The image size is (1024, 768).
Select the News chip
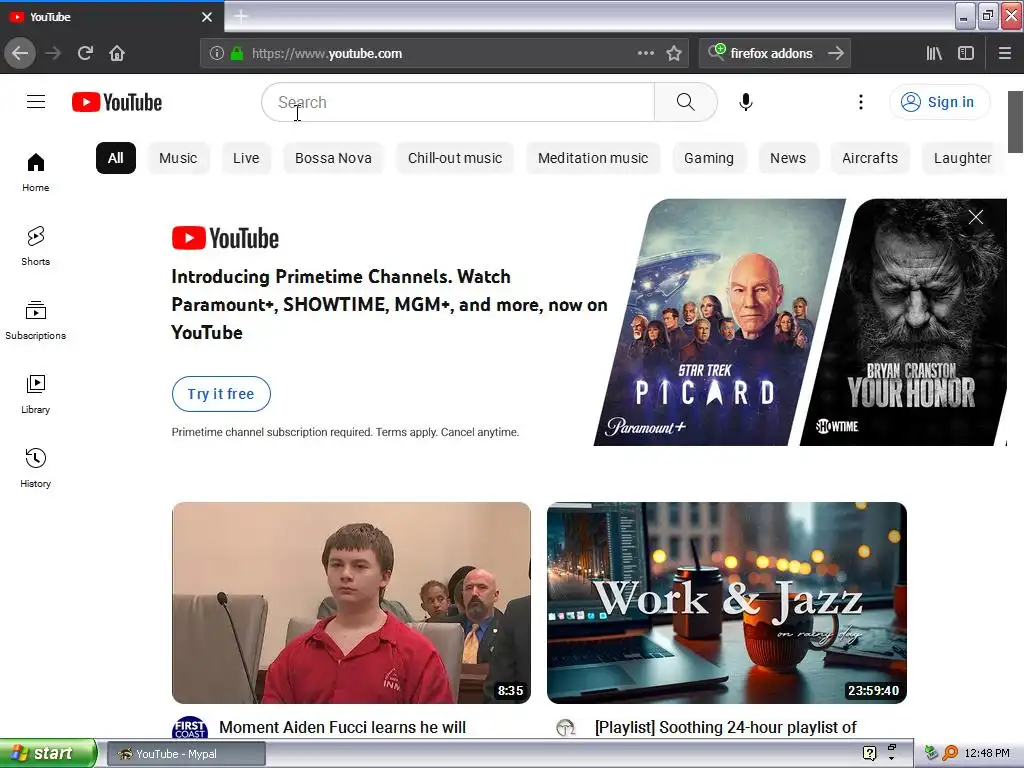coord(788,158)
